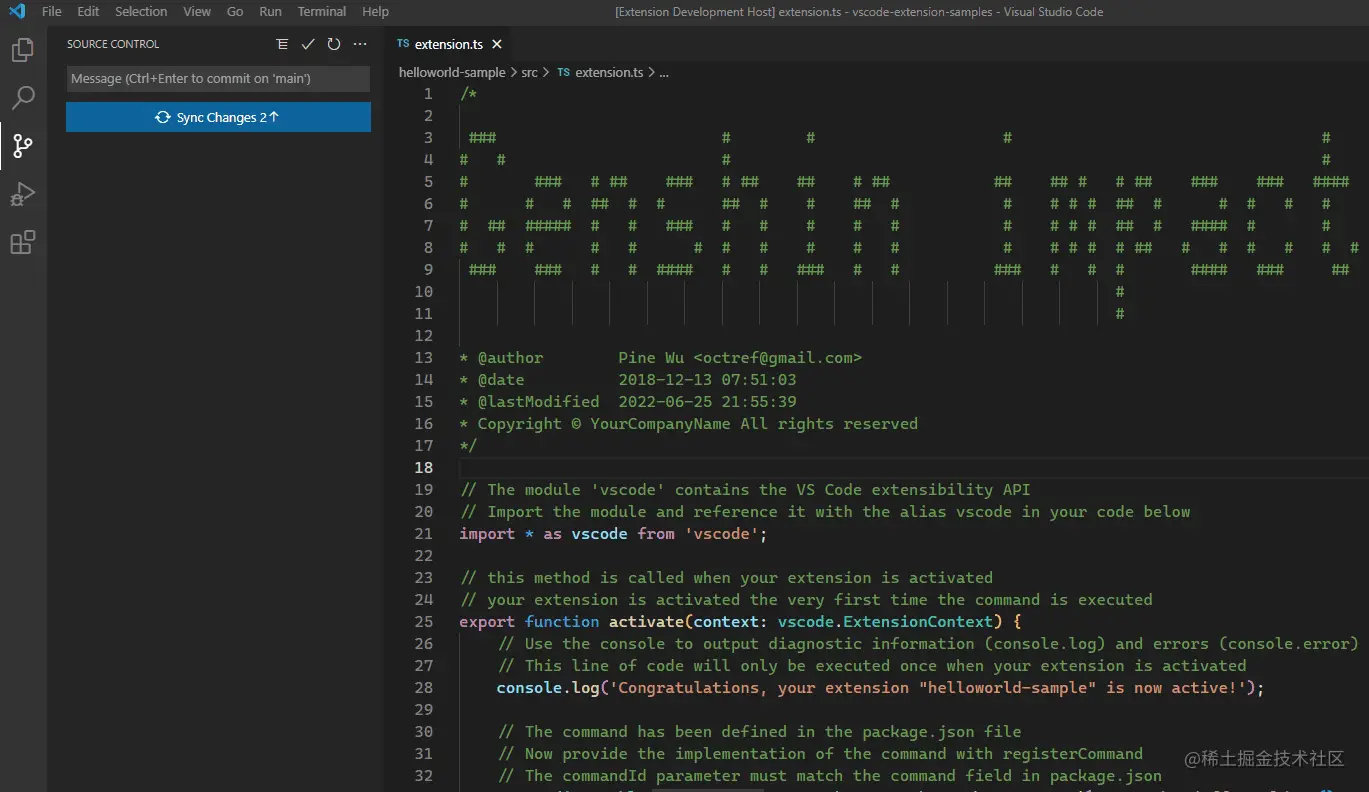Select the Source Control activity icon
1369x792 pixels.
click(23, 146)
